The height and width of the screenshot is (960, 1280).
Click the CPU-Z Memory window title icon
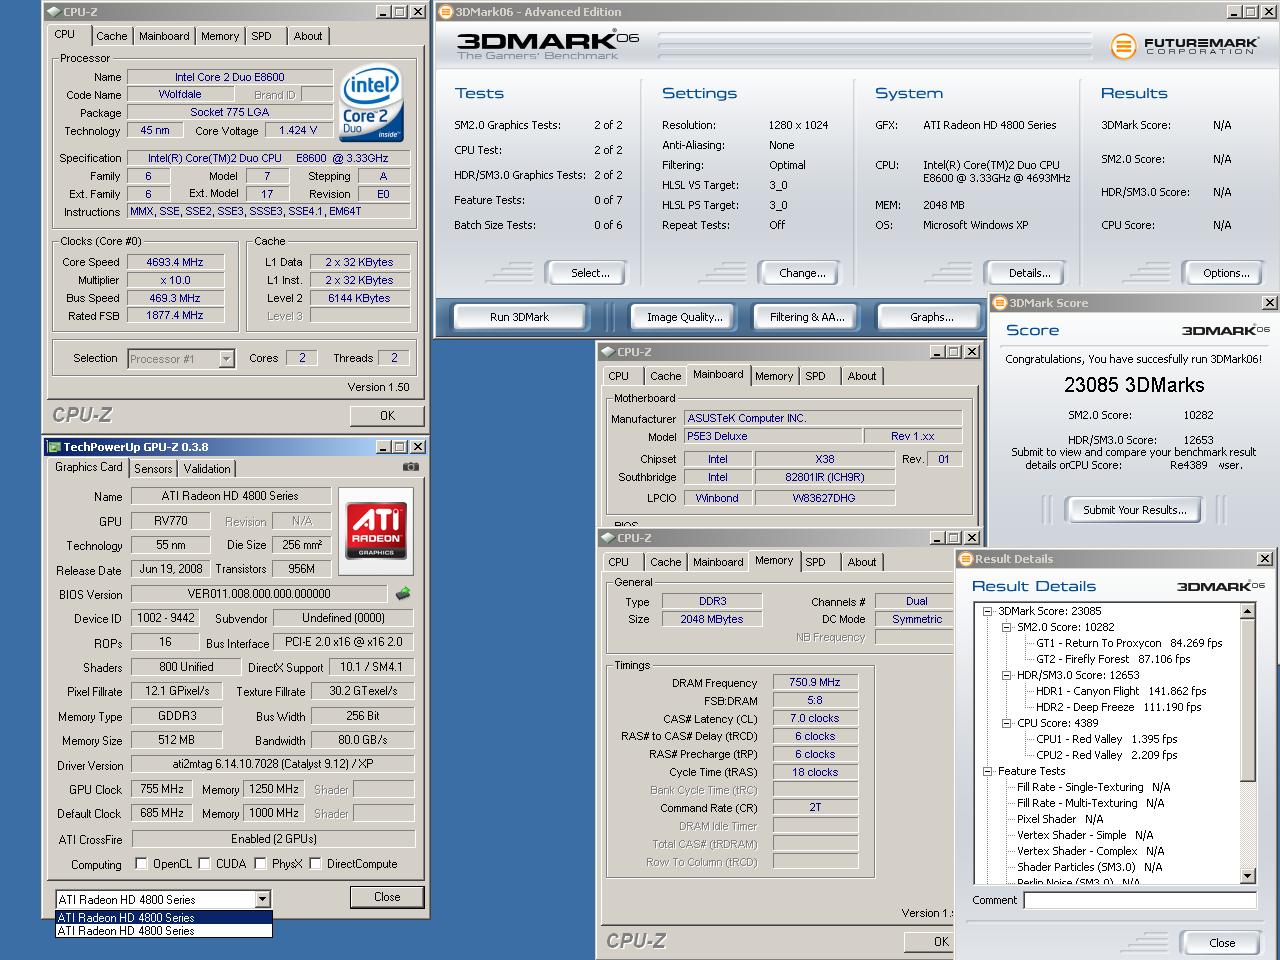(608, 538)
